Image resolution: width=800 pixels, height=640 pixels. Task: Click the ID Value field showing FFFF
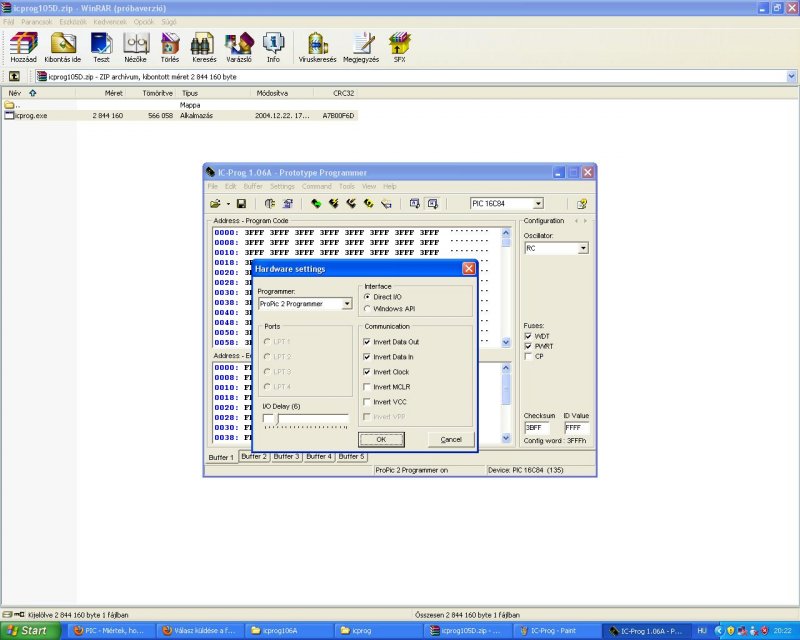point(577,428)
